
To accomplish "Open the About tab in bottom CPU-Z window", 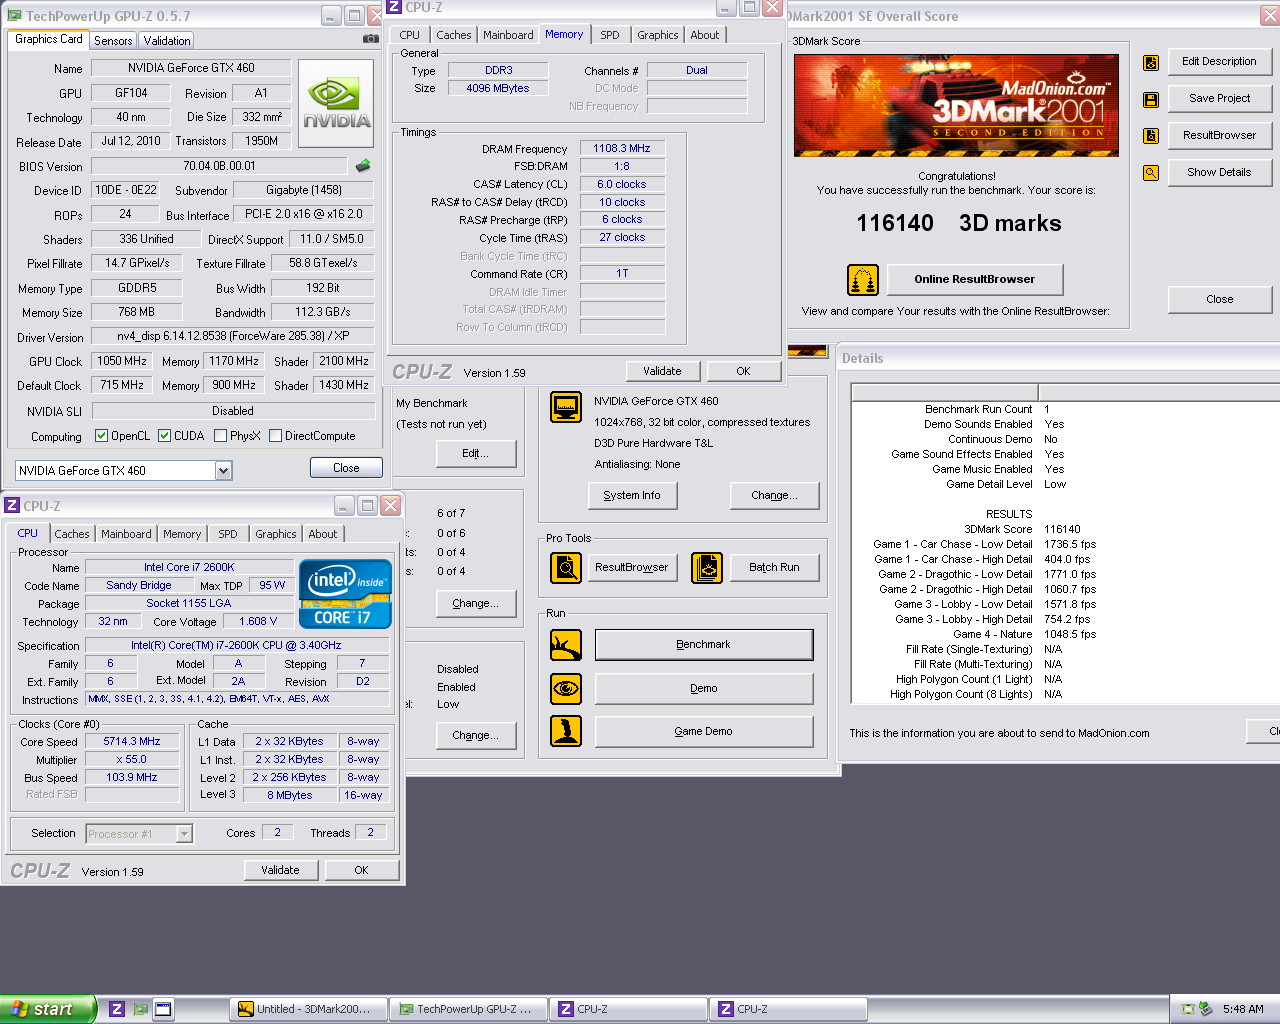I will point(322,534).
